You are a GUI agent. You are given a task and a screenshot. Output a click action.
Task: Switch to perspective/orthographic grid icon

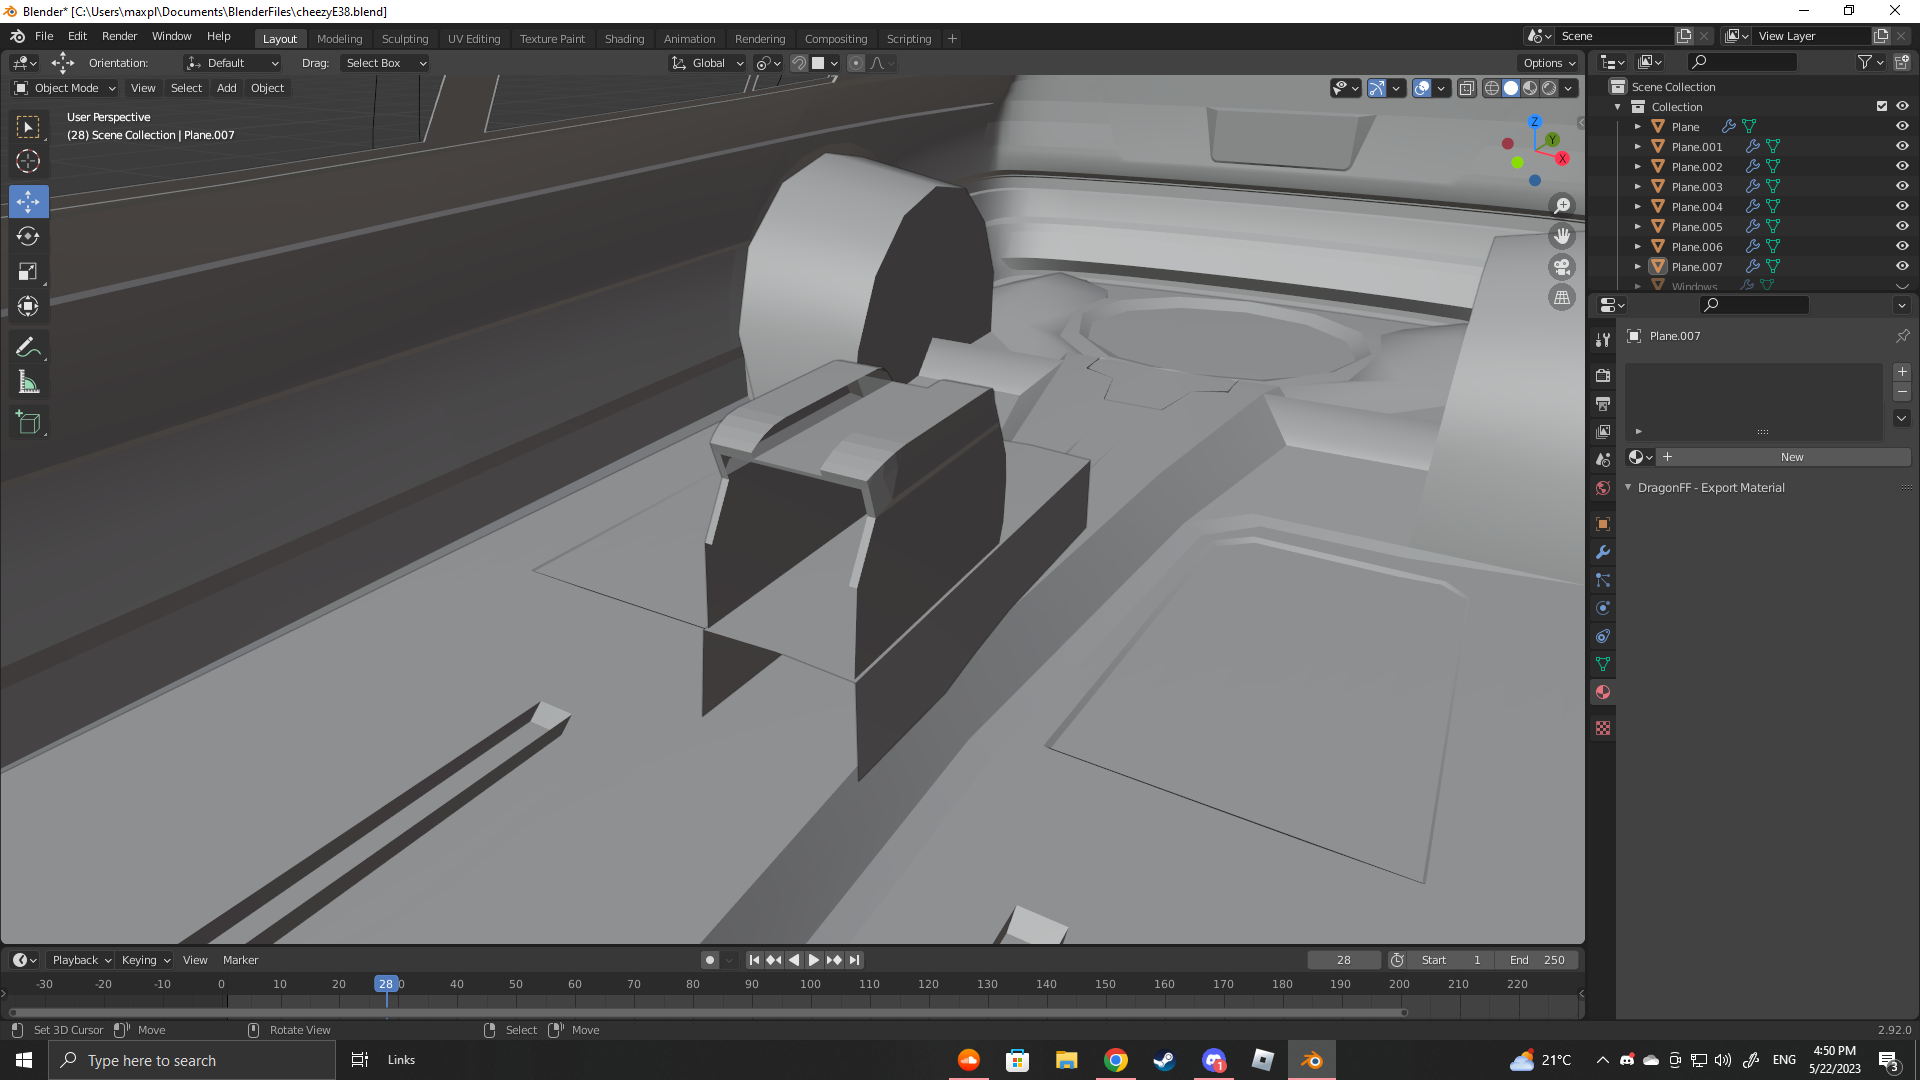[1561, 298]
